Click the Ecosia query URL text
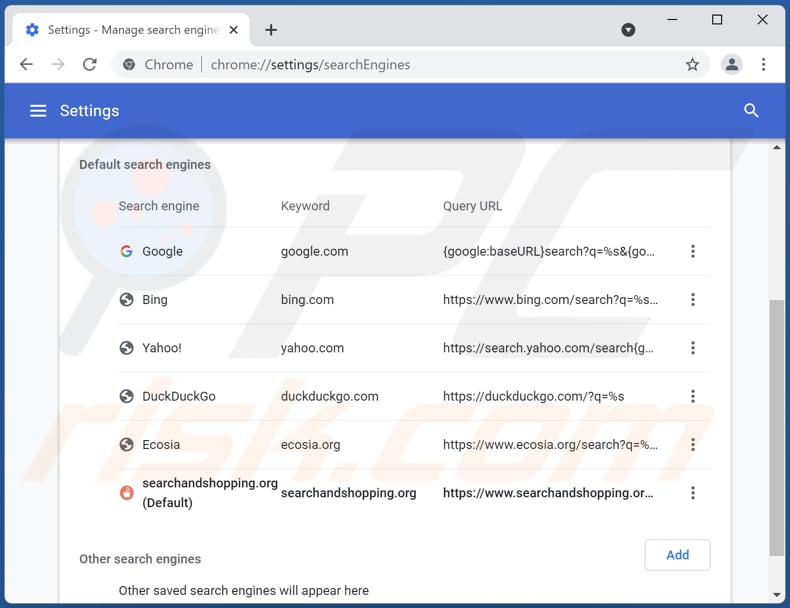The height and width of the screenshot is (608, 790). point(550,445)
